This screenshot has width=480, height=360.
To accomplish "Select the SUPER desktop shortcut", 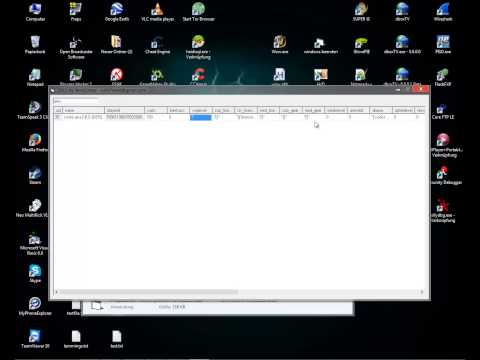I will 361,12.
